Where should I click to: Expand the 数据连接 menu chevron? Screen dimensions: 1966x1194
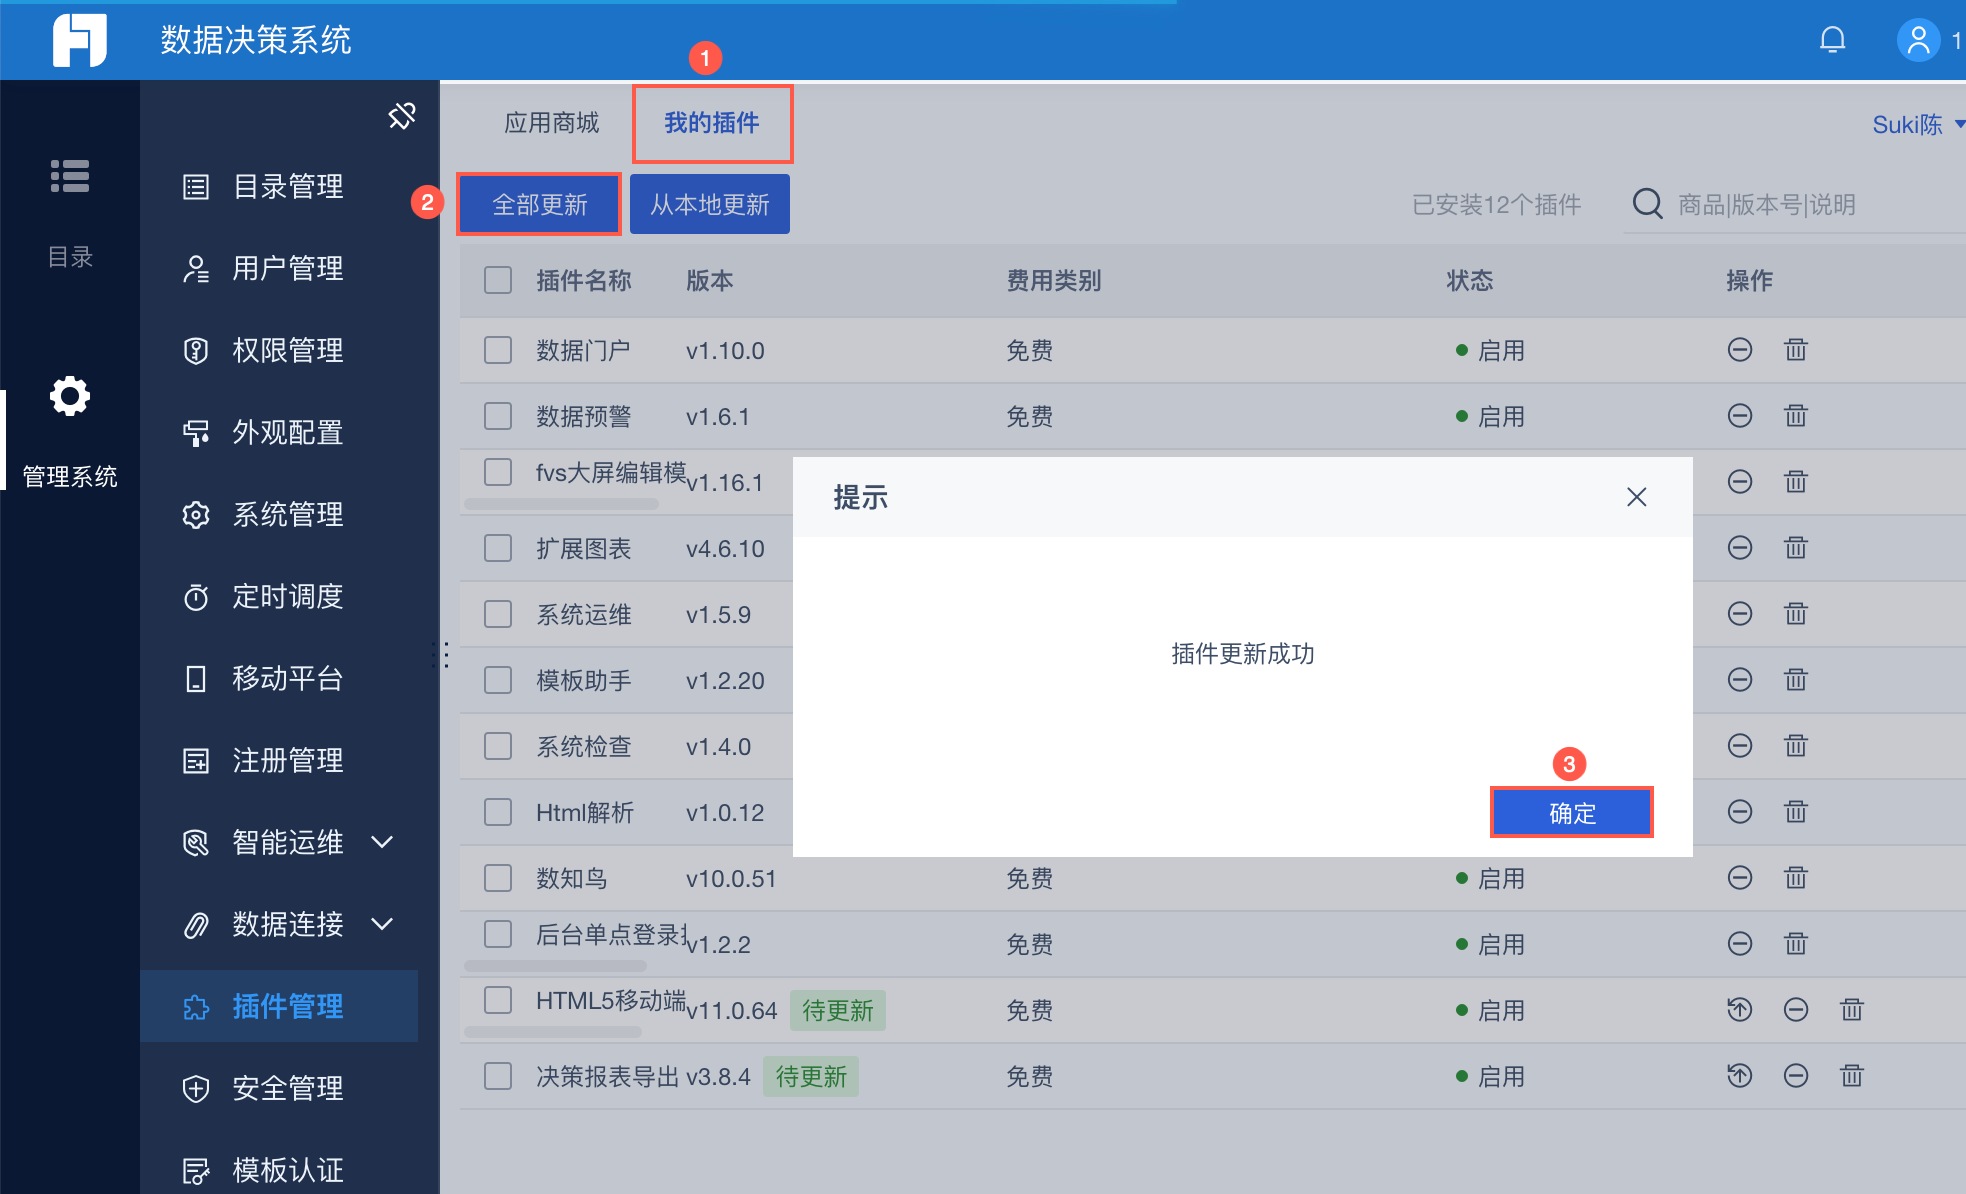tap(382, 924)
